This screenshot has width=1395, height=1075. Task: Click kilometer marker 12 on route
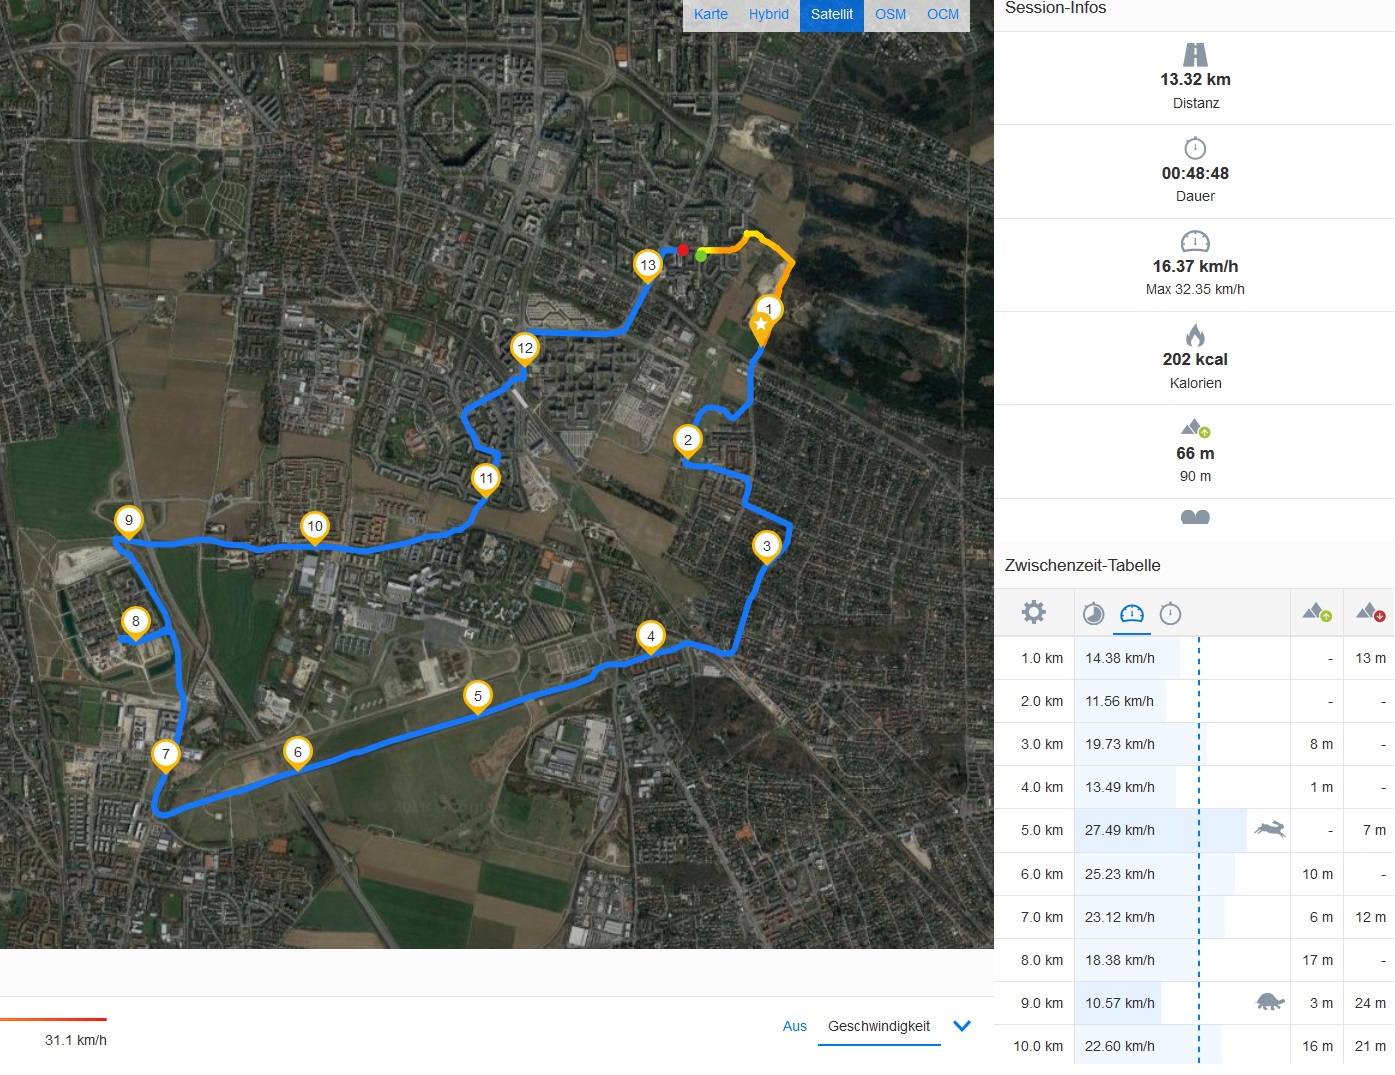[525, 350]
